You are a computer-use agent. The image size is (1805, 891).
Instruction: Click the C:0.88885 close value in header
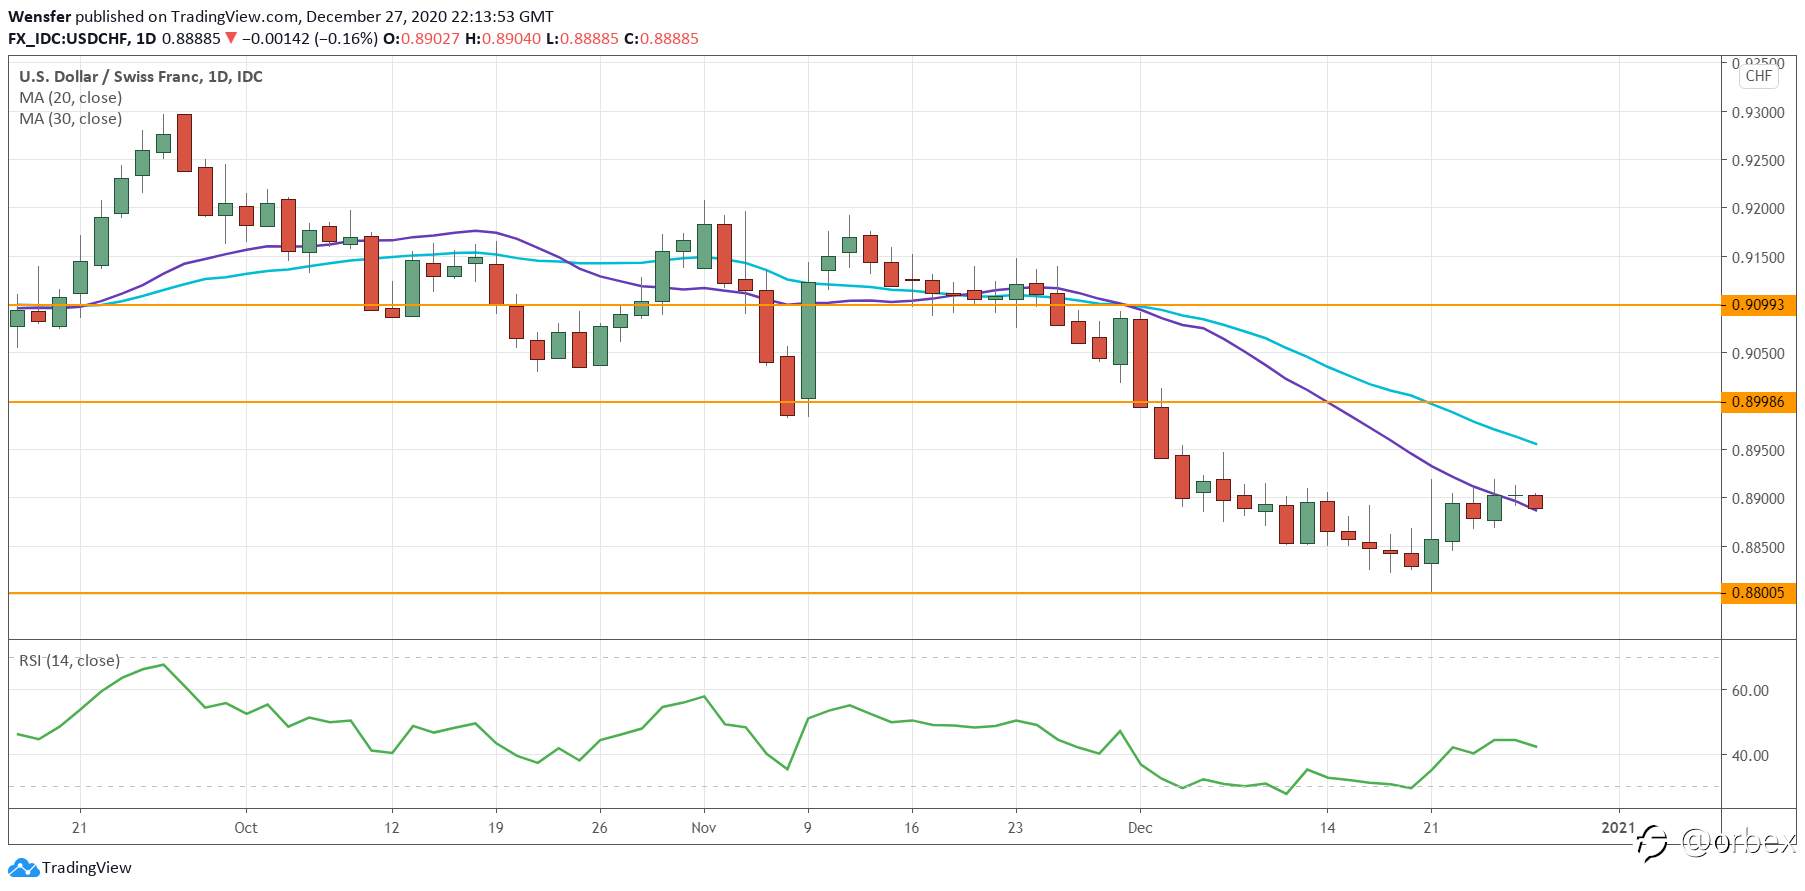pyautogui.click(x=661, y=39)
